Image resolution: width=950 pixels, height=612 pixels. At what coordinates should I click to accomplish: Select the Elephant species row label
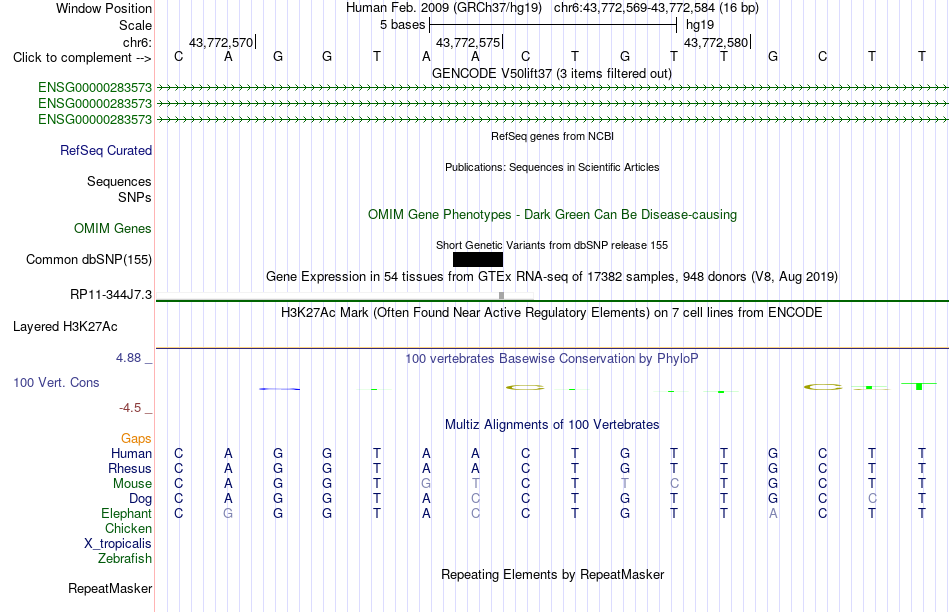click(x=127, y=513)
